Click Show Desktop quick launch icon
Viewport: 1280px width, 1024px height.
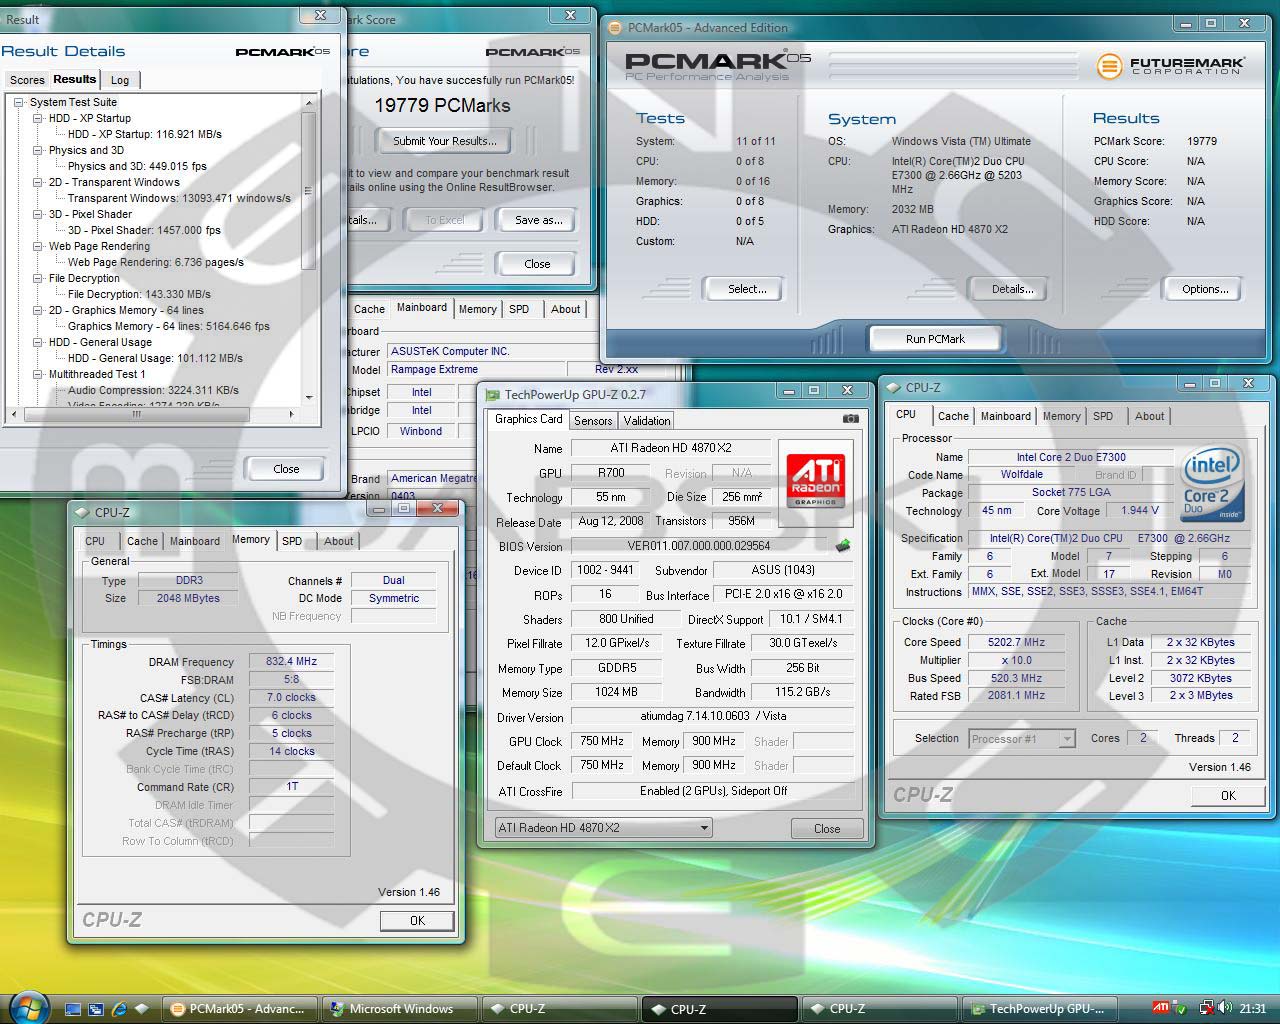[72, 1009]
